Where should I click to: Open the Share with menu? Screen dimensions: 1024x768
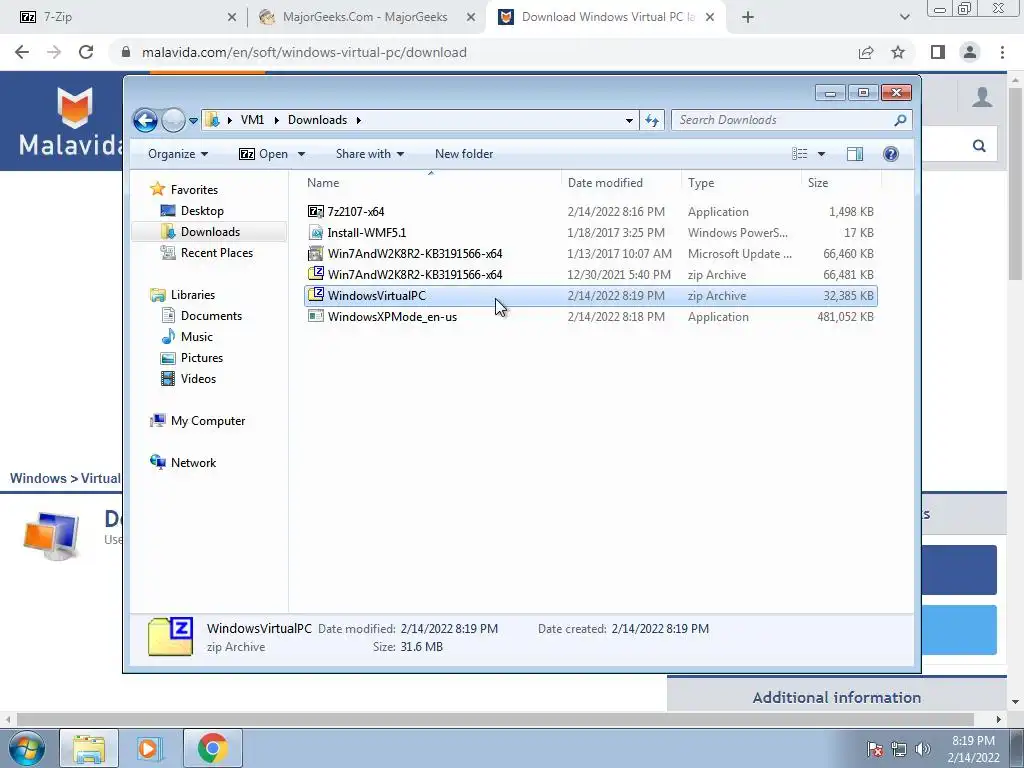tap(370, 154)
